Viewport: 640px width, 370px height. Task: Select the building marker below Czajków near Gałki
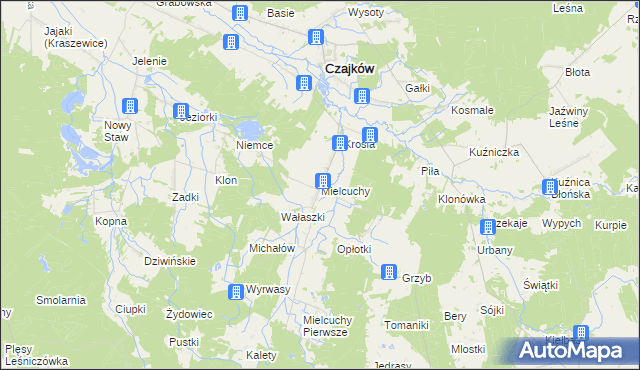(x=362, y=96)
